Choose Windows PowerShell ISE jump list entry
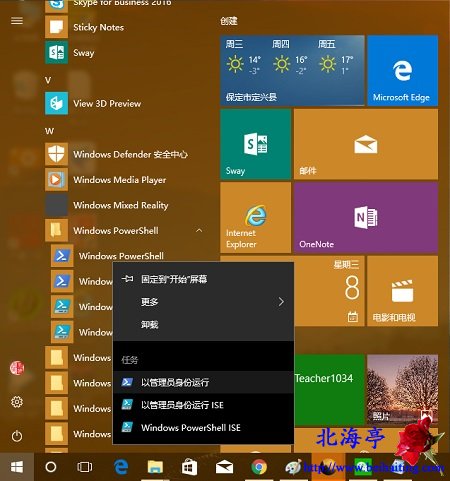The height and width of the screenshot is (481, 450). pos(203,427)
